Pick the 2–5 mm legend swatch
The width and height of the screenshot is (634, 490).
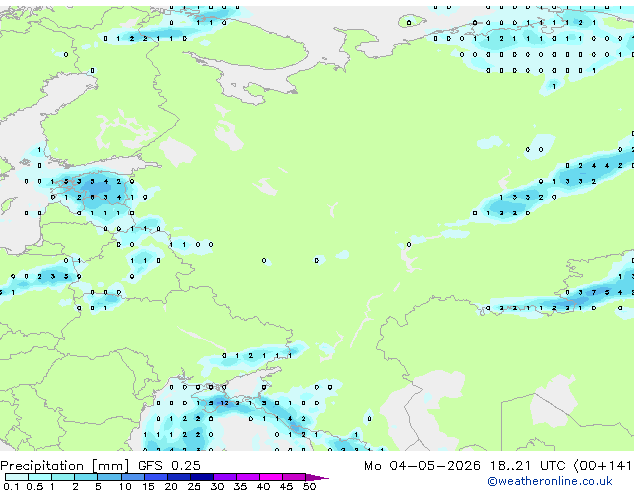coord(86,477)
